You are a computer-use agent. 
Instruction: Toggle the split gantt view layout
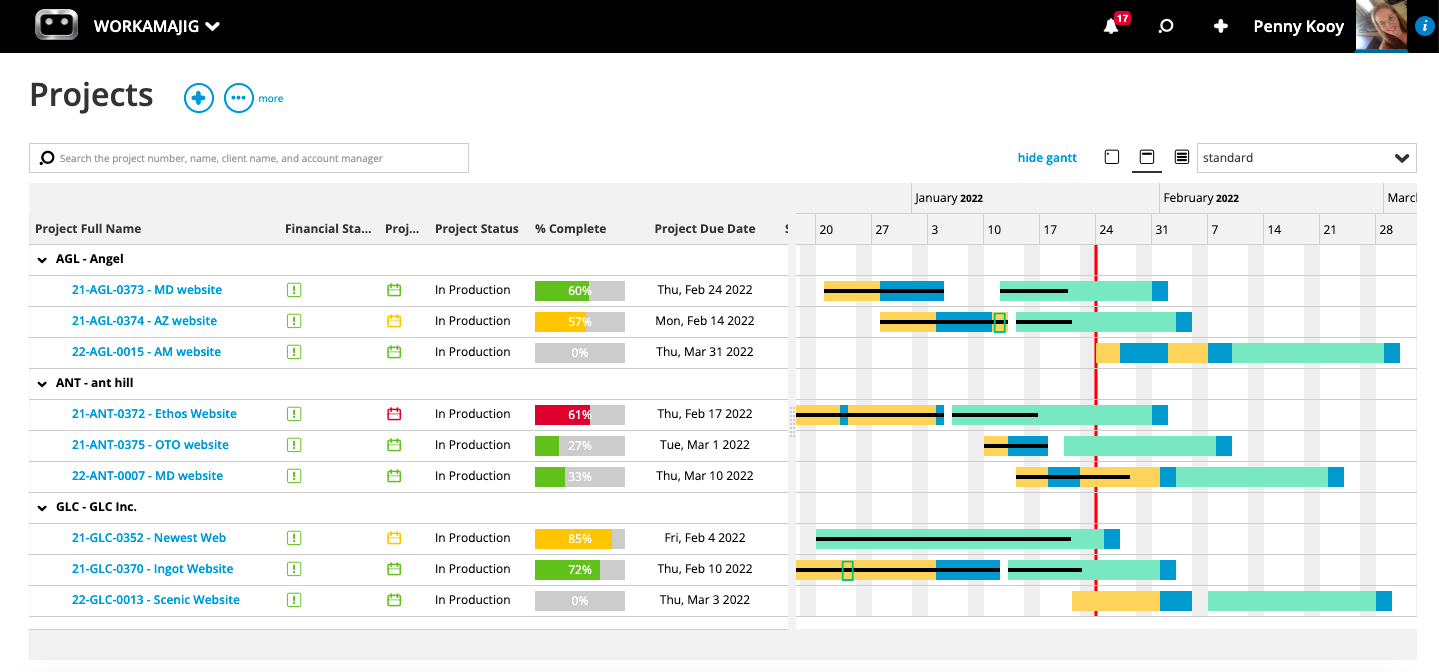tap(1146, 157)
